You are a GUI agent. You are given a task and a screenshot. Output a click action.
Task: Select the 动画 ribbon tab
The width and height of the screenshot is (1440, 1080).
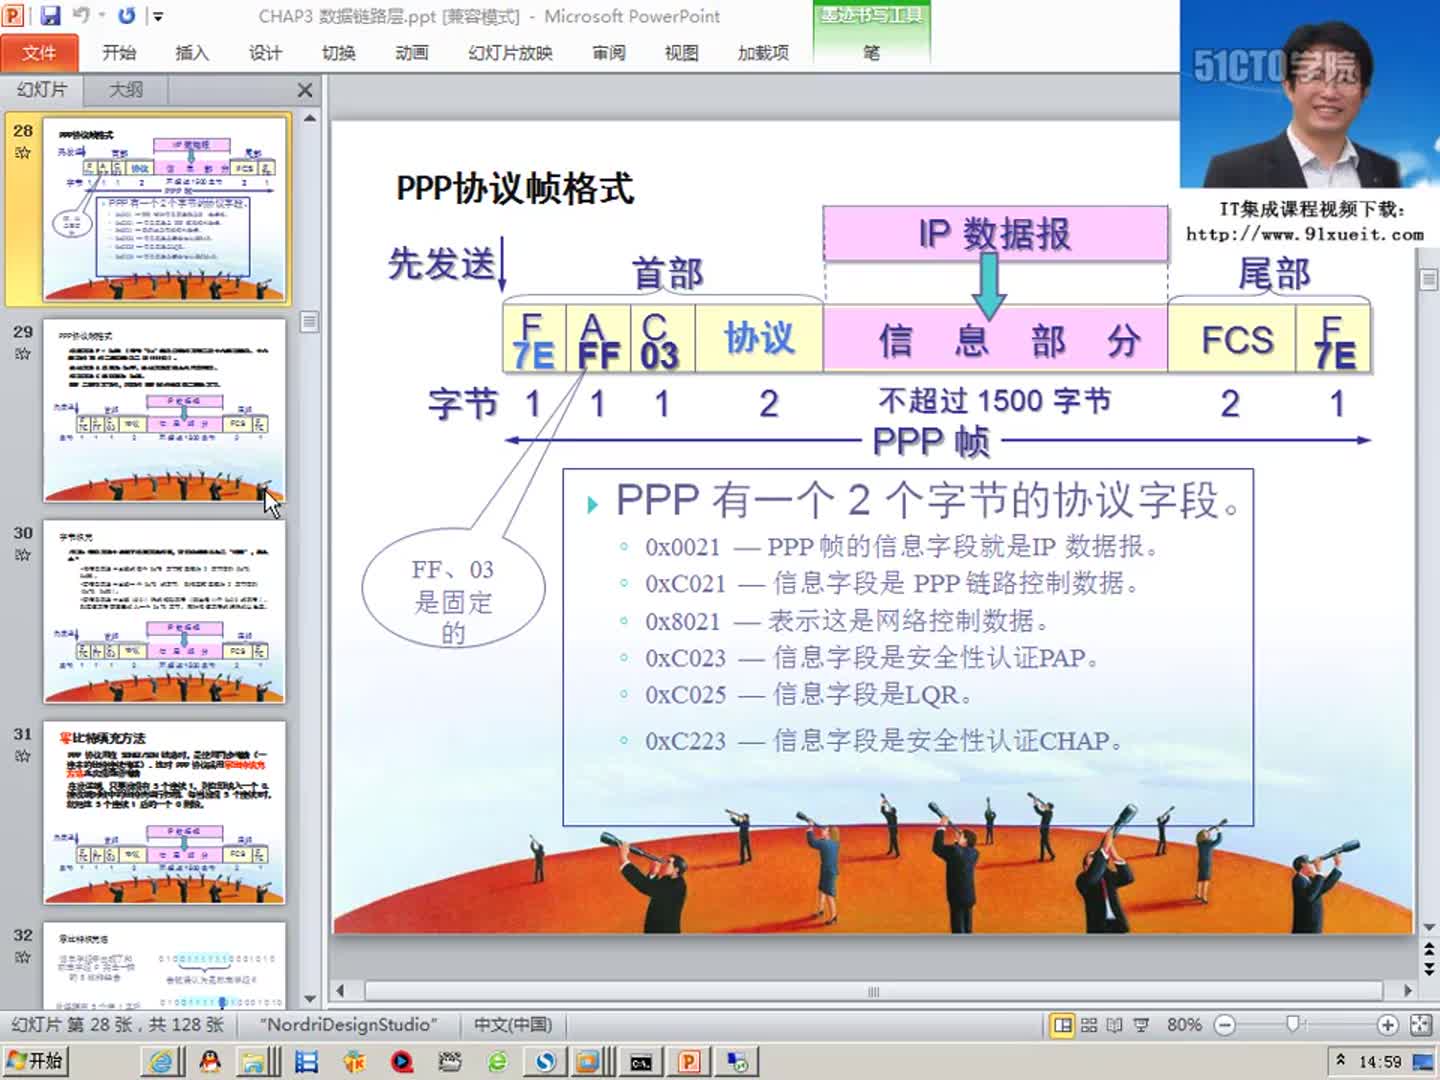[411, 53]
